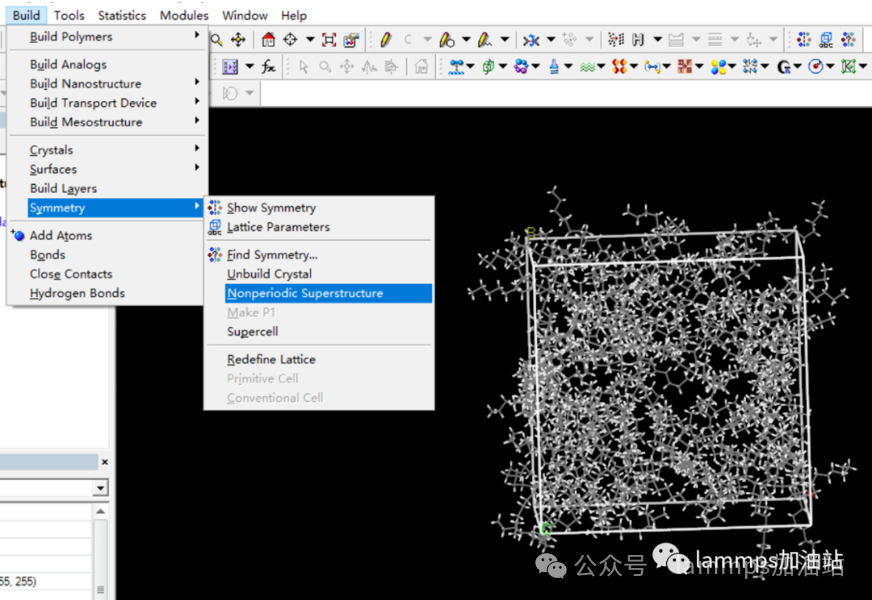Click the Adjust Hydrogen H icon
The image size is (872, 600).
point(638,39)
